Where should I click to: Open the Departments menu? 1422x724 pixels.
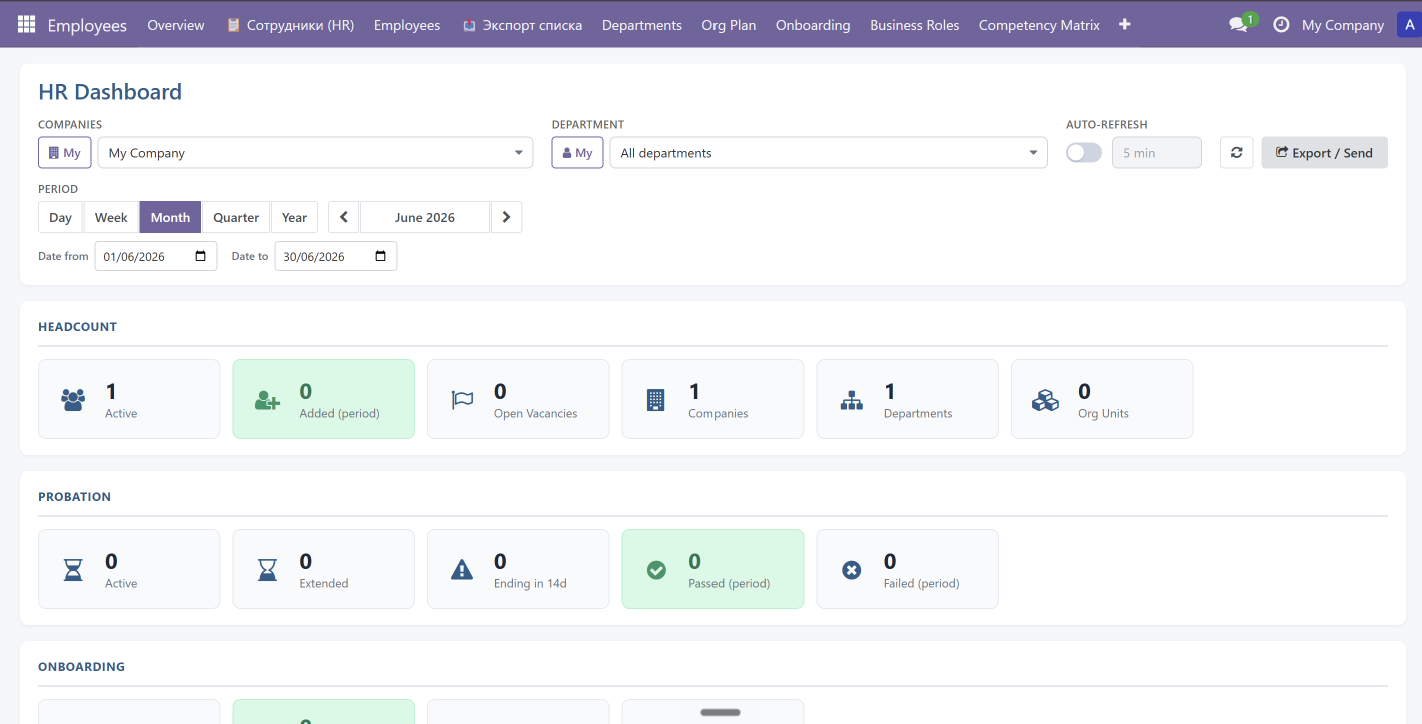(642, 25)
